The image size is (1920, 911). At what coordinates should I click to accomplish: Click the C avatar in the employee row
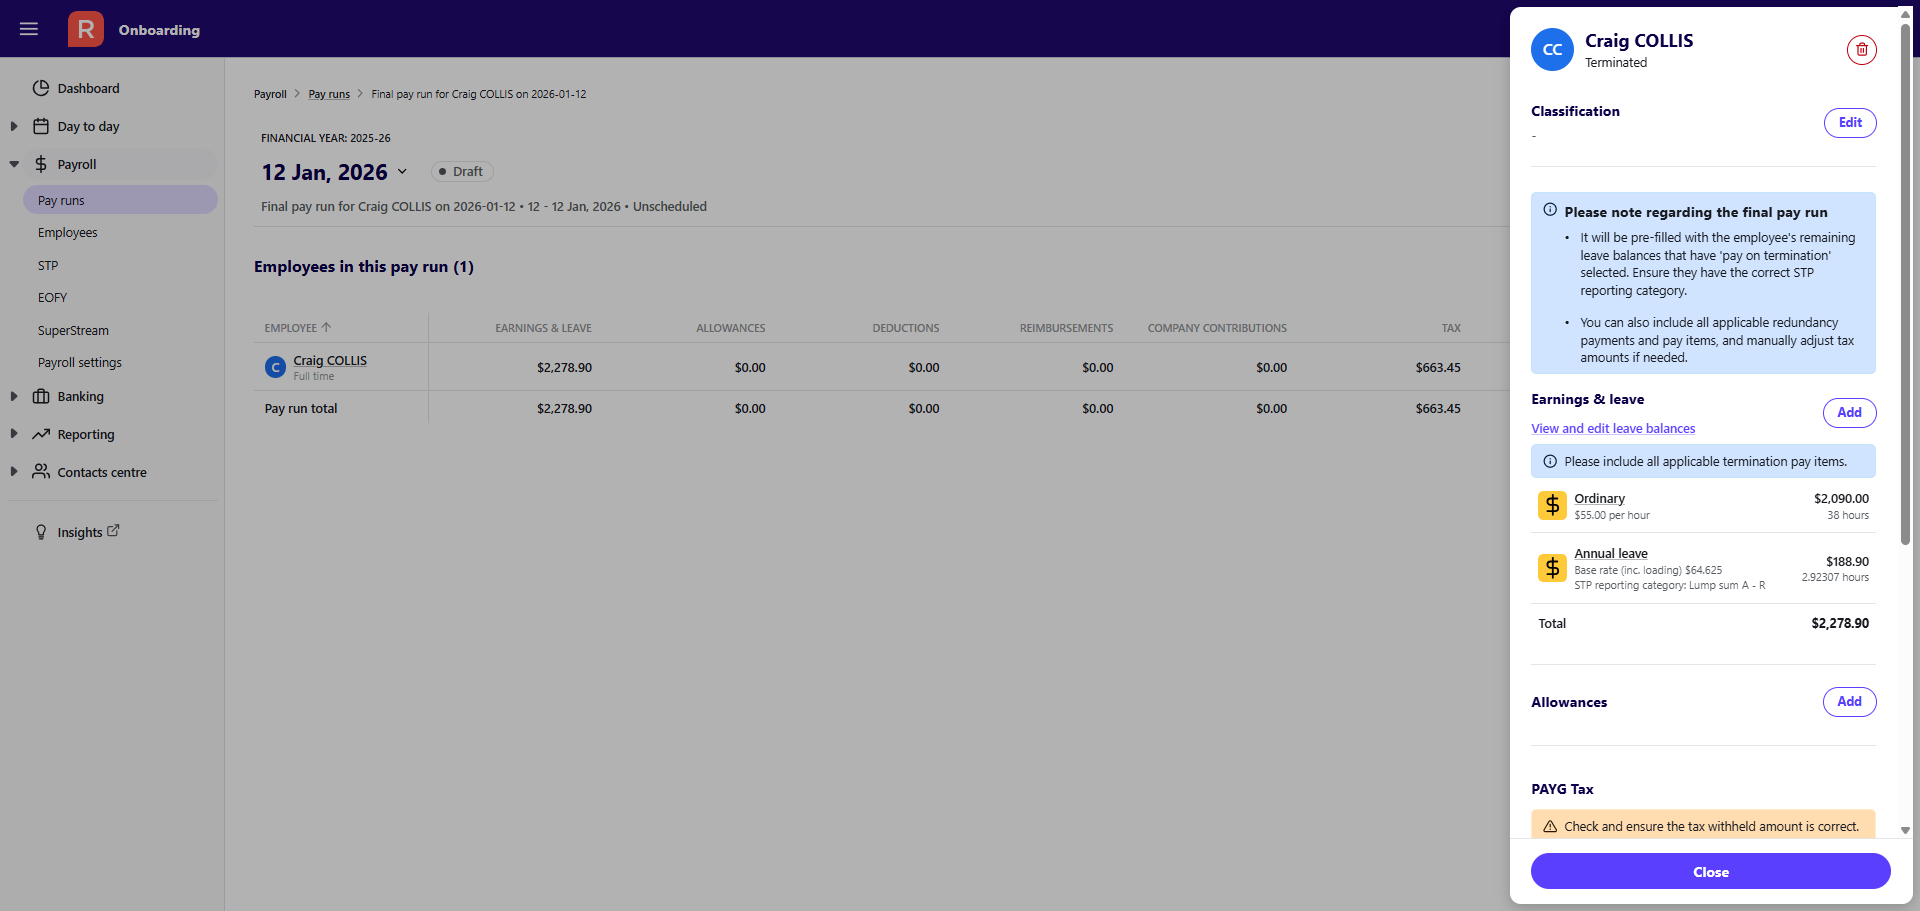(275, 367)
